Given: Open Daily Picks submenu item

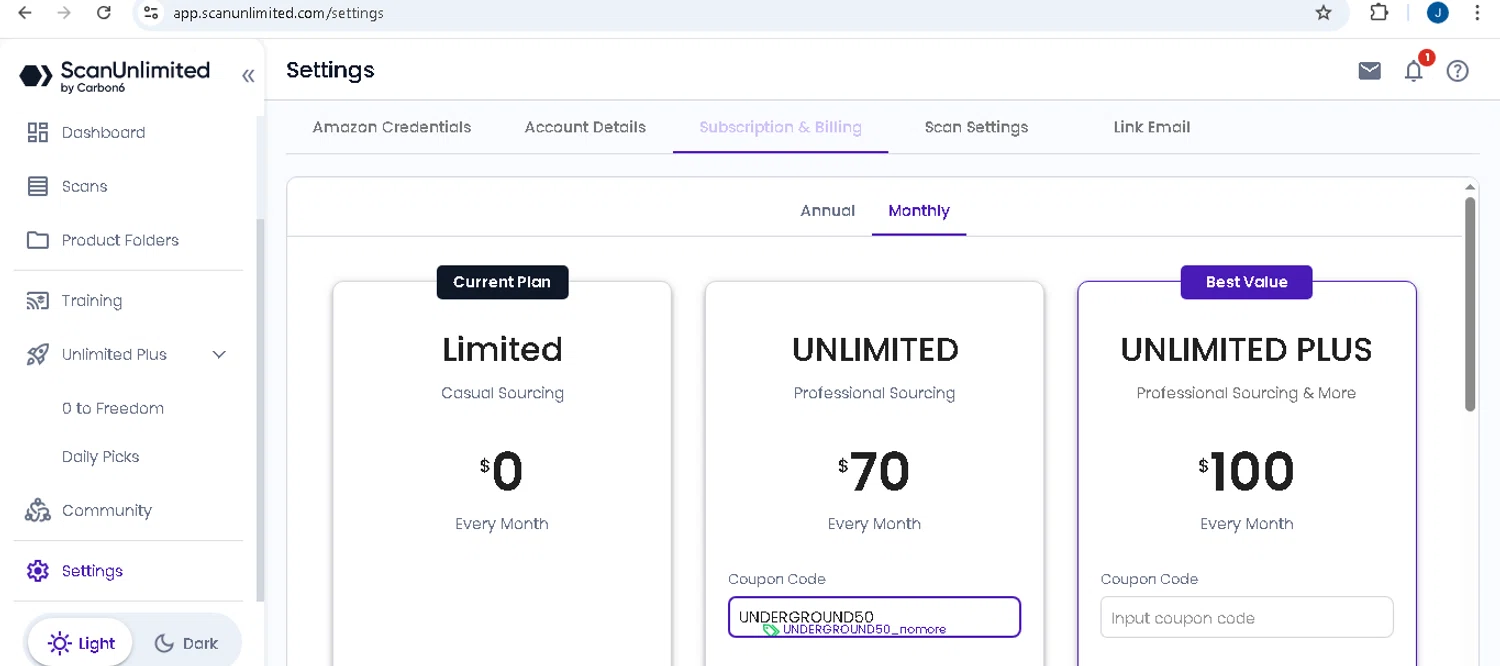Looking at the screenshot, I should pyautogui.click(x=100, y=456).
